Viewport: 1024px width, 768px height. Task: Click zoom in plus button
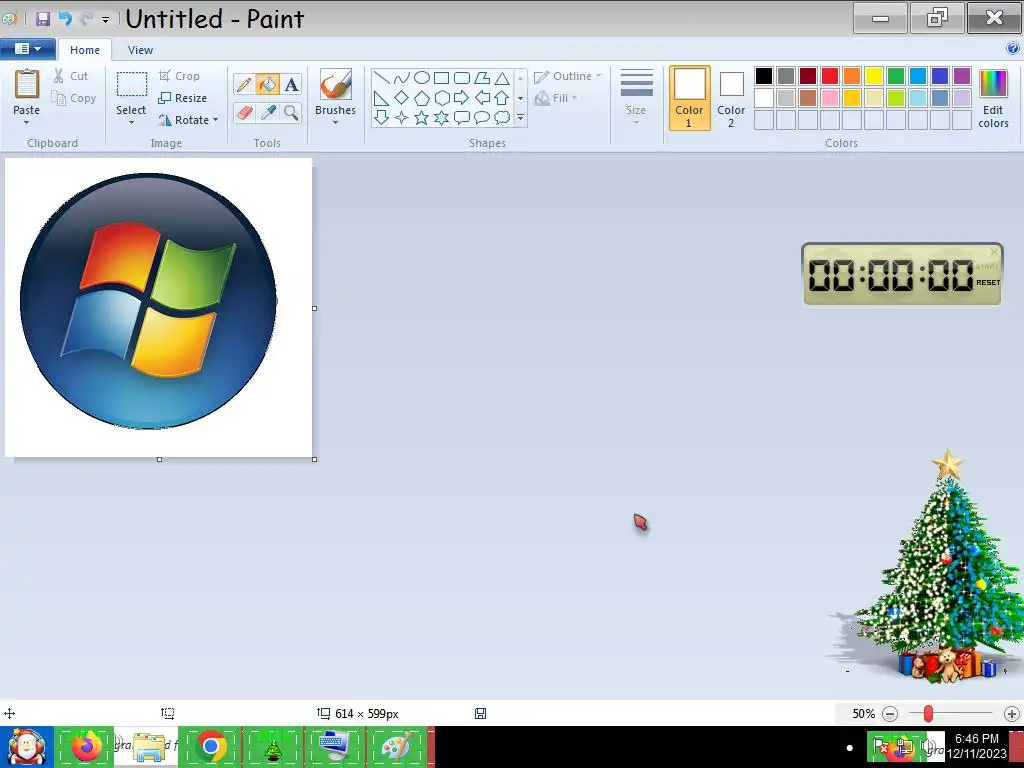click(x=1012, y=714)
